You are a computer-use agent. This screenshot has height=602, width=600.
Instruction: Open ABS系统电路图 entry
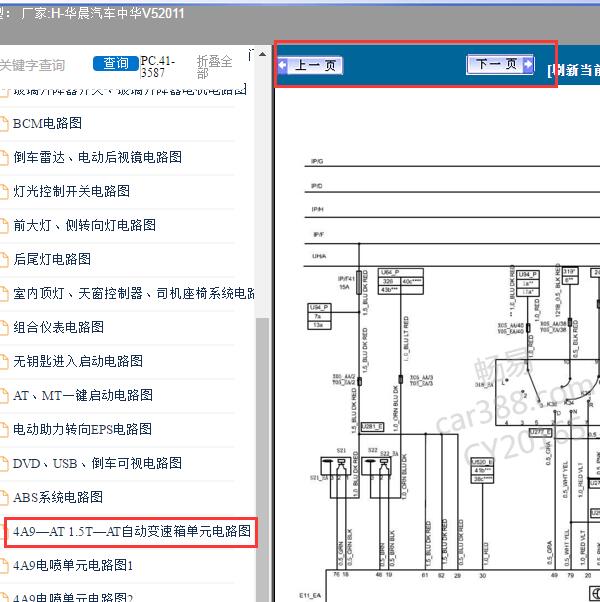point(58,497)
